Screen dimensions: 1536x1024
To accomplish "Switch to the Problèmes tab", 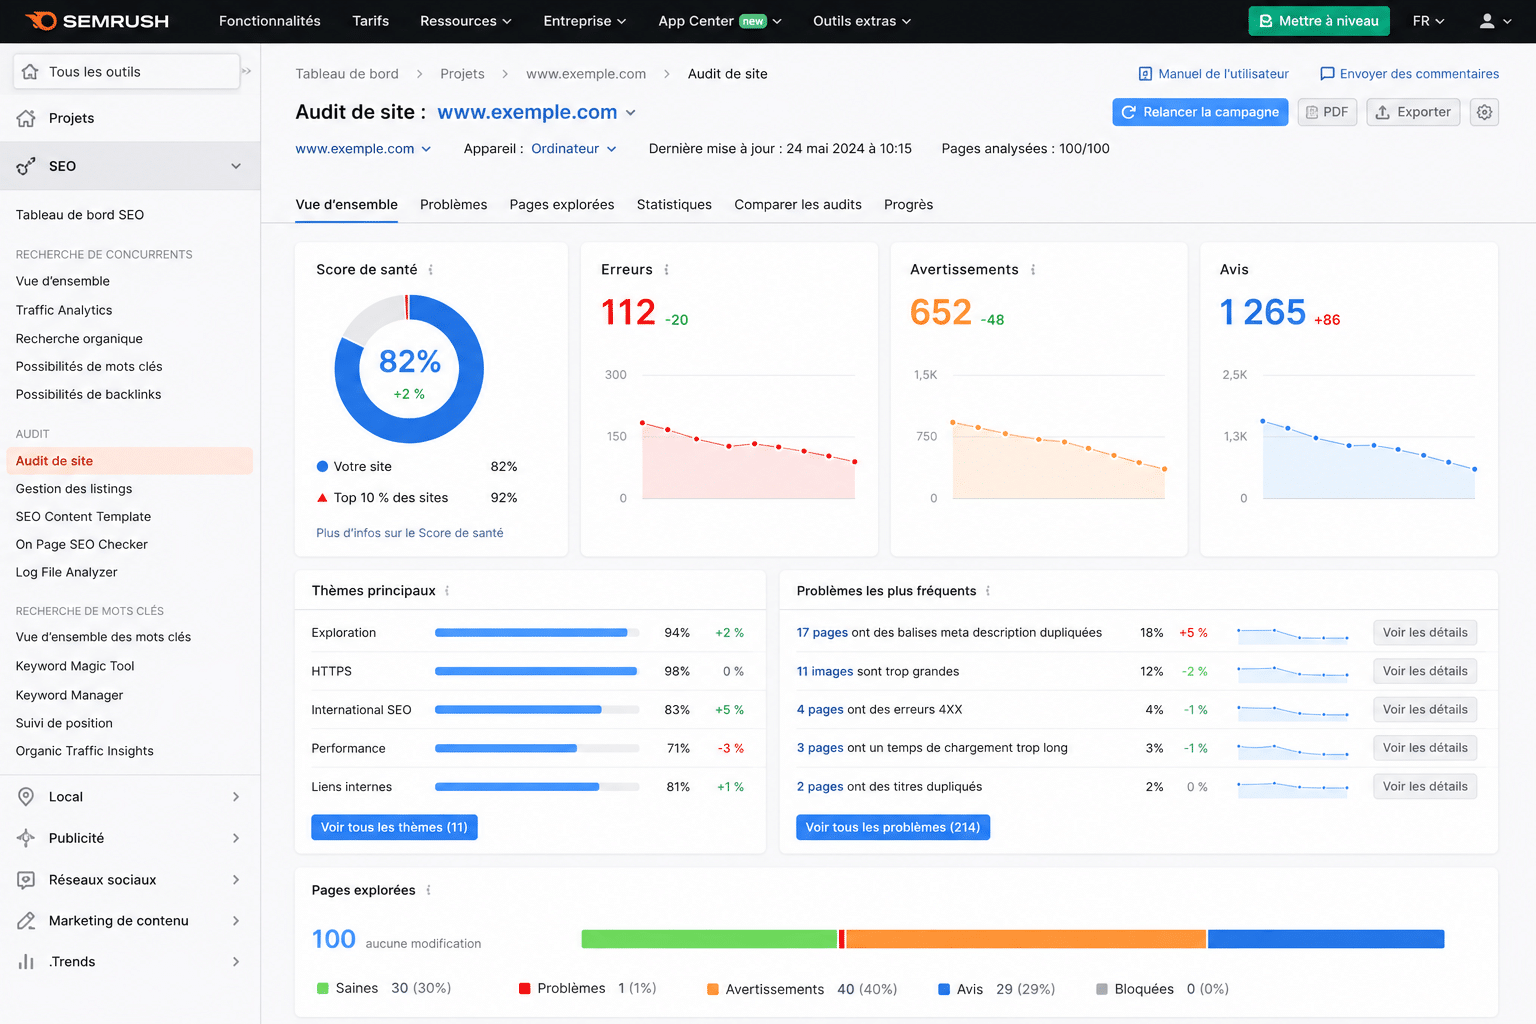I will point(453,204).
